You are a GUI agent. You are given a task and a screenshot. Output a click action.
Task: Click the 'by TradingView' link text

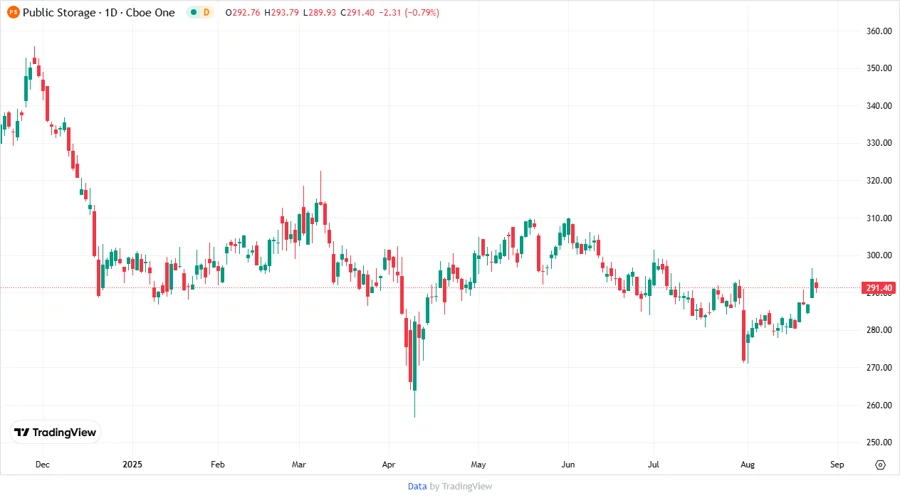tap(461, 486)
